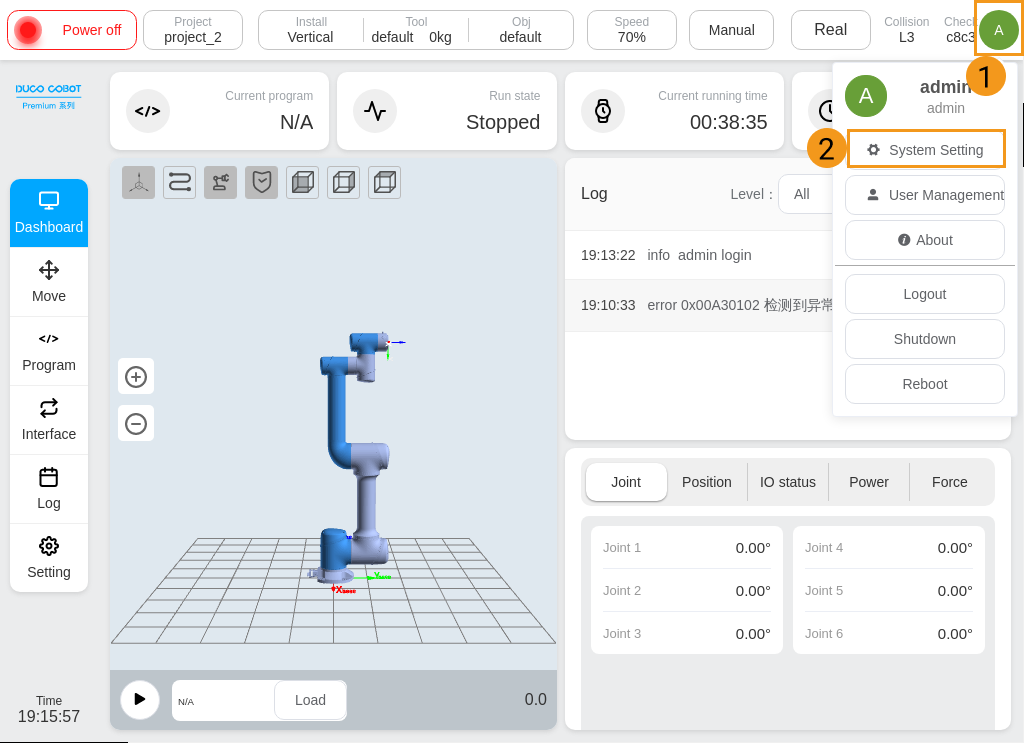Image resolution: width=1024 pixels, height=743 pixels.
Task: Click the green admin avatar icon
Action: coord(998,30)
